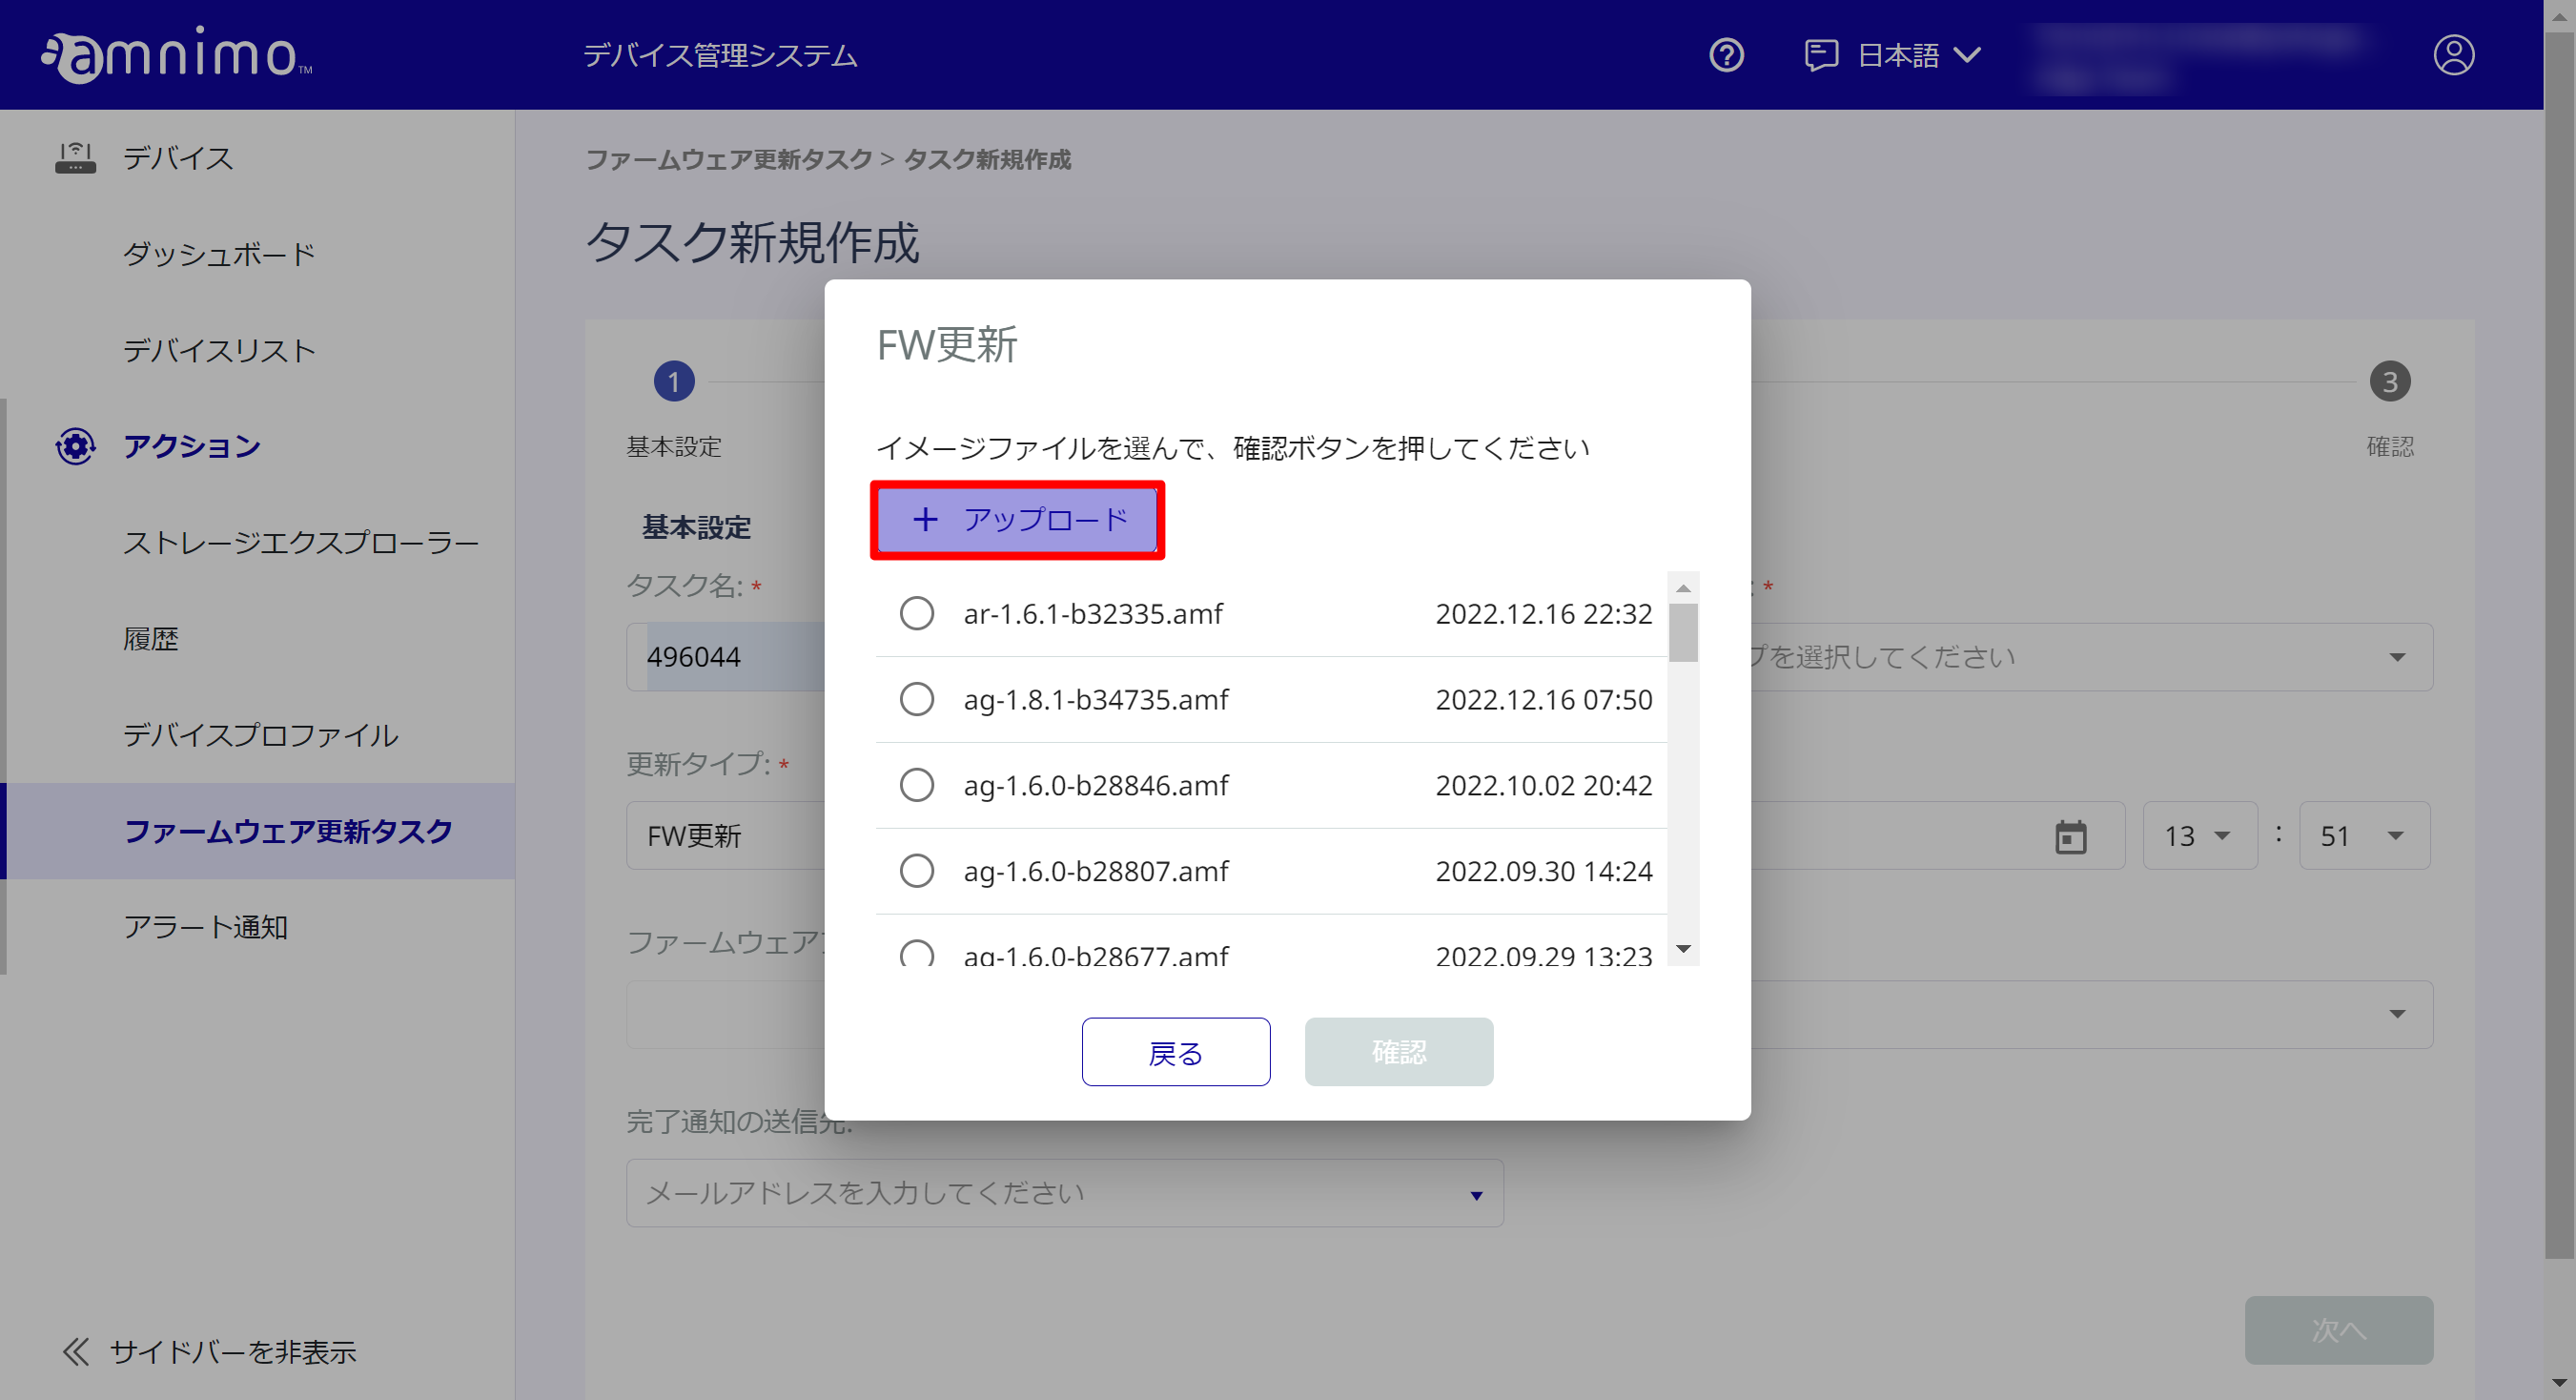Open the minute dropdown showing 51
2576x1400 pixels.
click(x=2364, y=836)
